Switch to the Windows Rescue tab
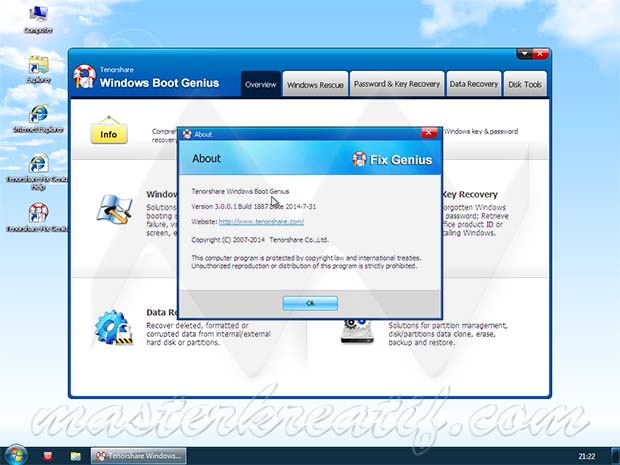The height and width of the screenshot is (465, 620). pos(315,84)
